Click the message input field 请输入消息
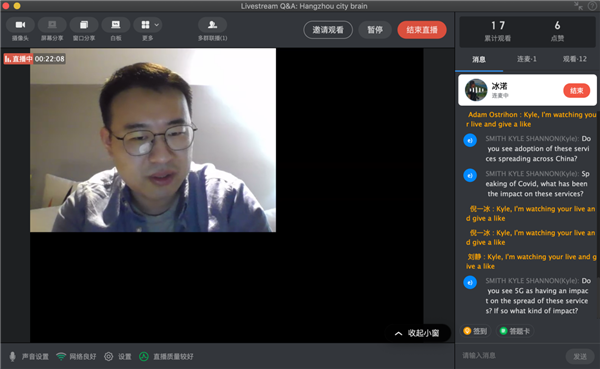 [x=511, y=356]
